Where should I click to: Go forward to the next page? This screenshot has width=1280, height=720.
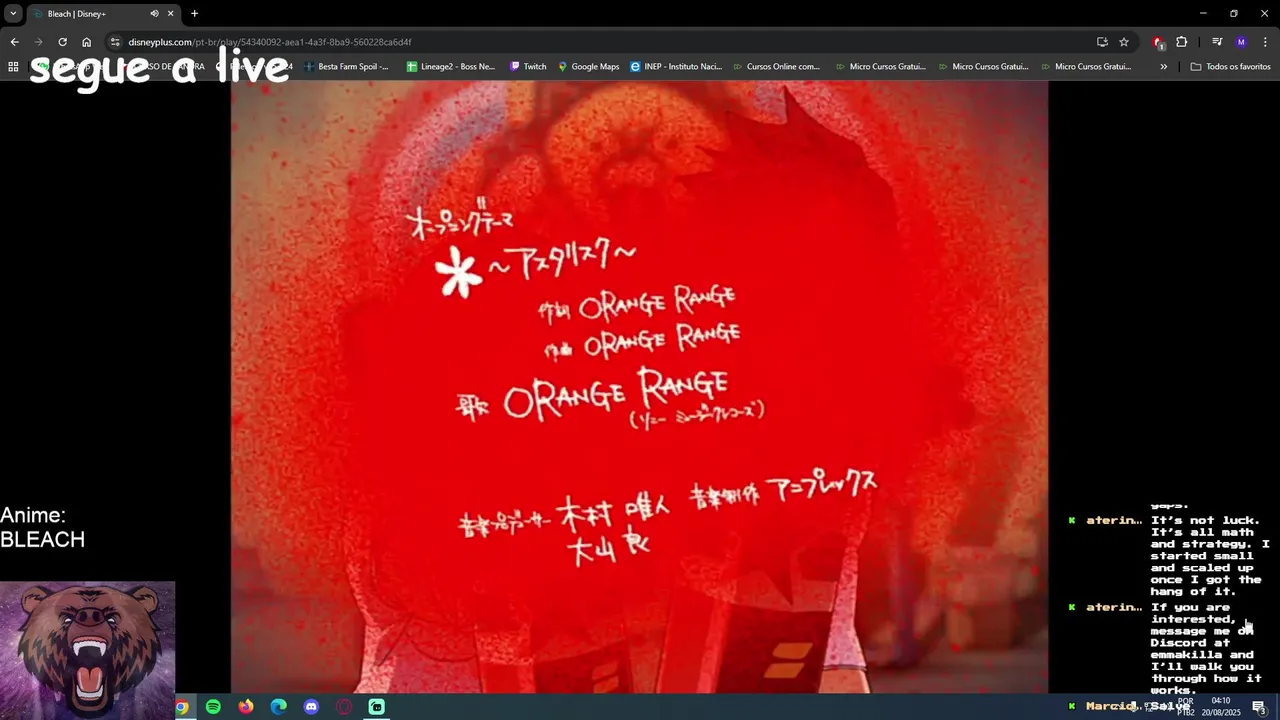coord(38,42)
